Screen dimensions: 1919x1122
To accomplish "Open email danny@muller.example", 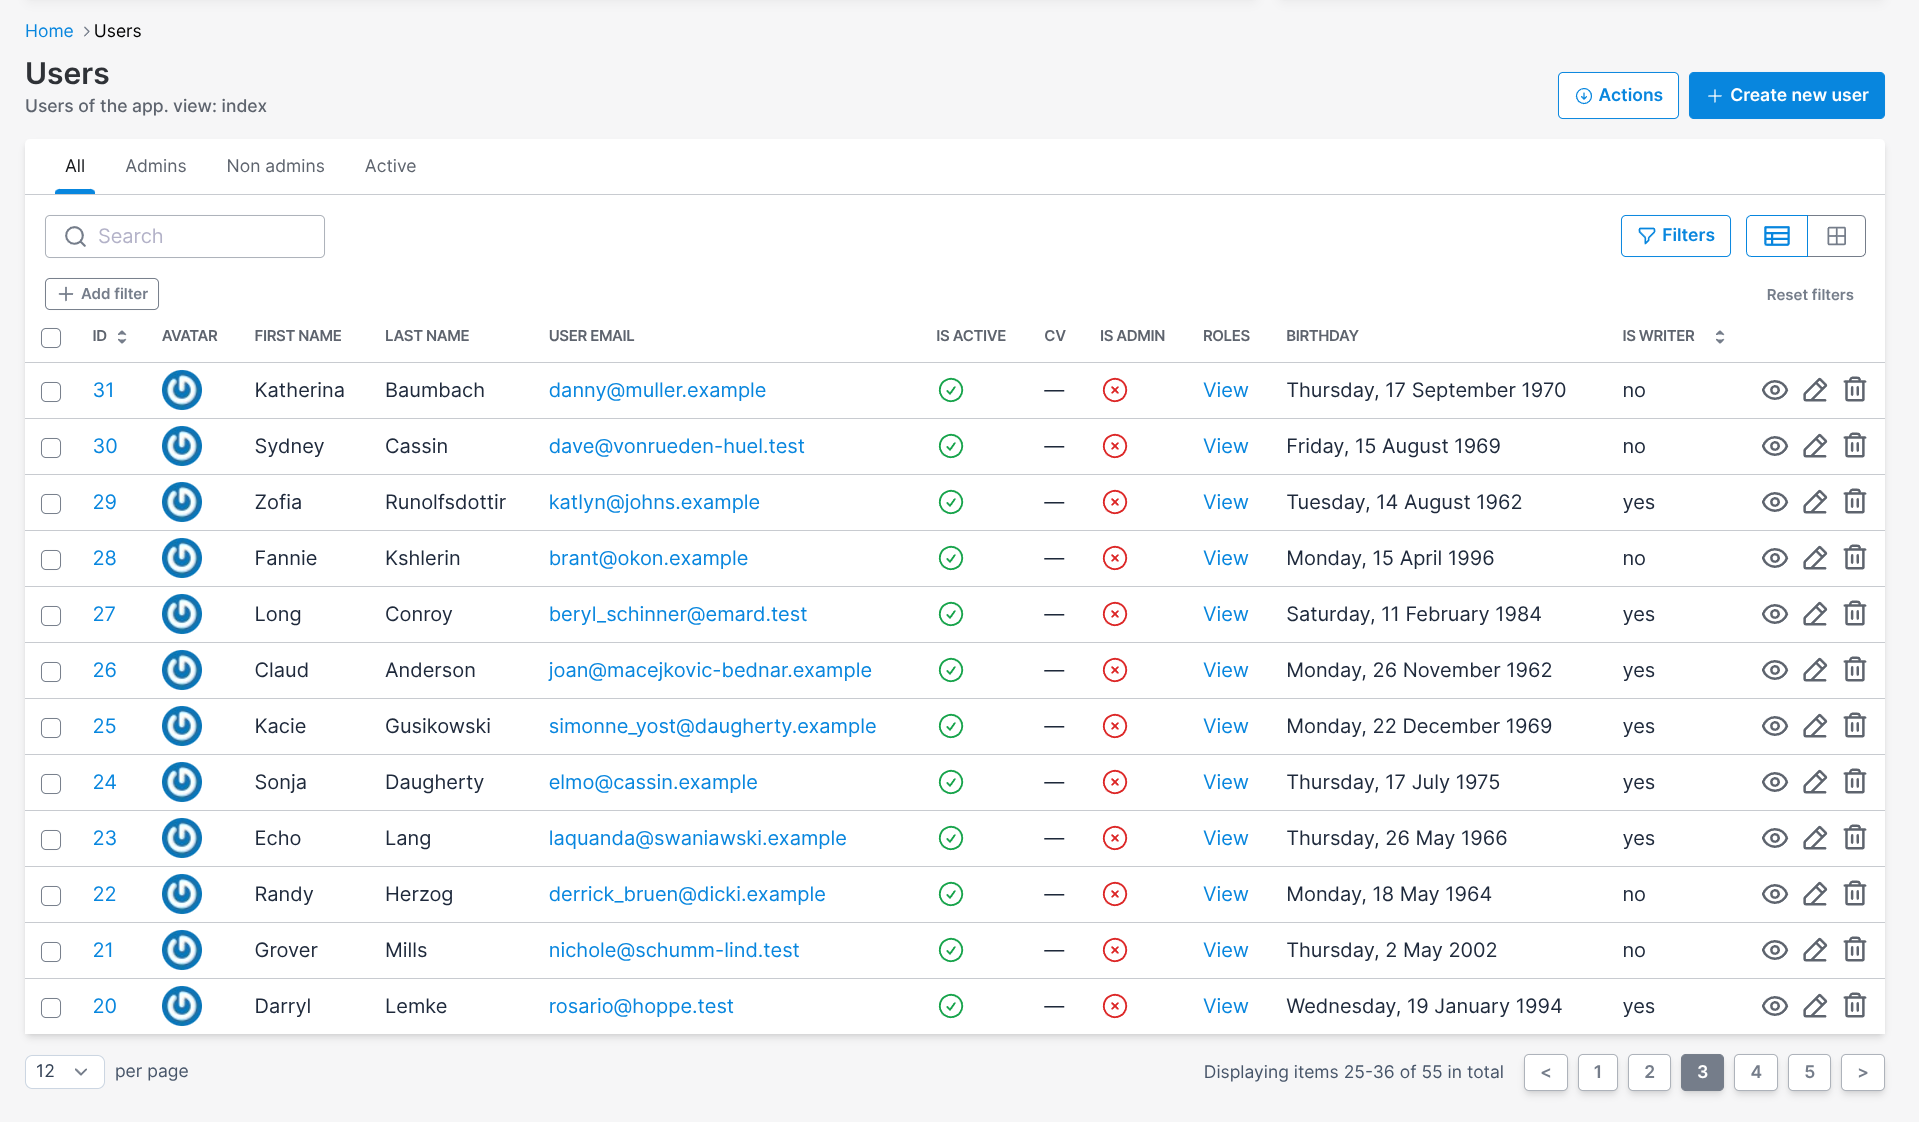I will point(657,390).
